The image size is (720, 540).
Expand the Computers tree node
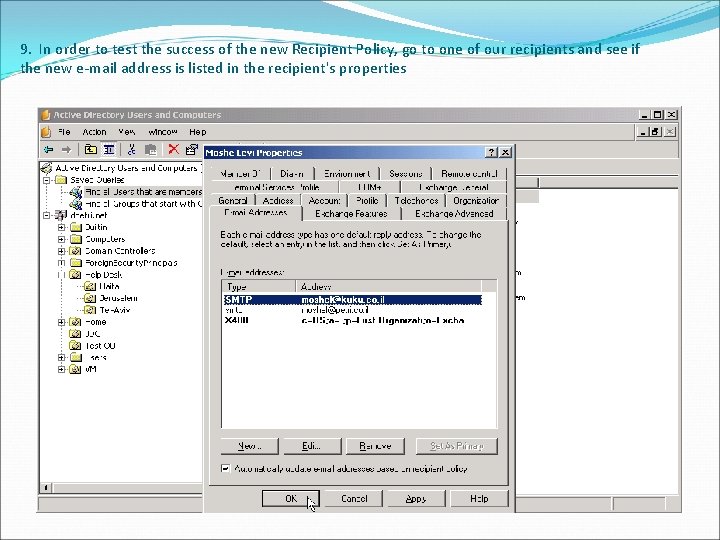click(61, 239)
